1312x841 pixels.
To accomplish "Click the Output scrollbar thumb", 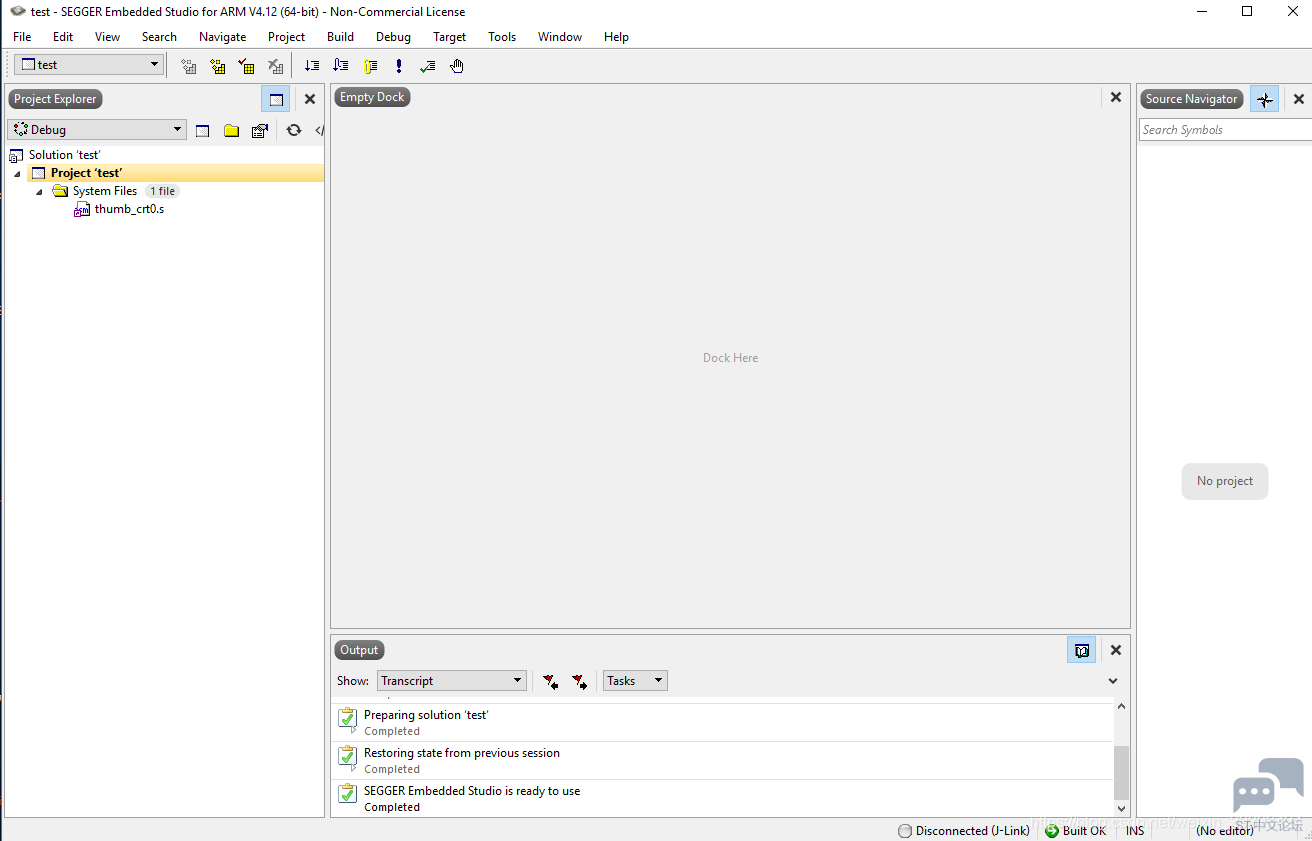I will pyautogui.click(x=1121, y=772).
